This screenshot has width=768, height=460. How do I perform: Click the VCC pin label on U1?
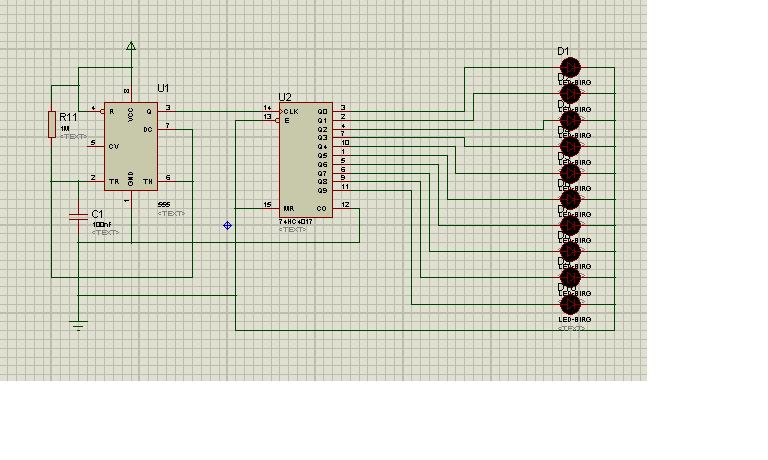click(x=130, y=115)
